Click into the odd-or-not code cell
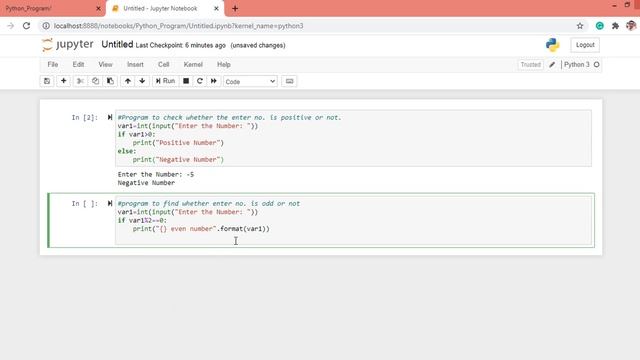The width and height of the screenshot is (640, 360). tap(353, 220)
